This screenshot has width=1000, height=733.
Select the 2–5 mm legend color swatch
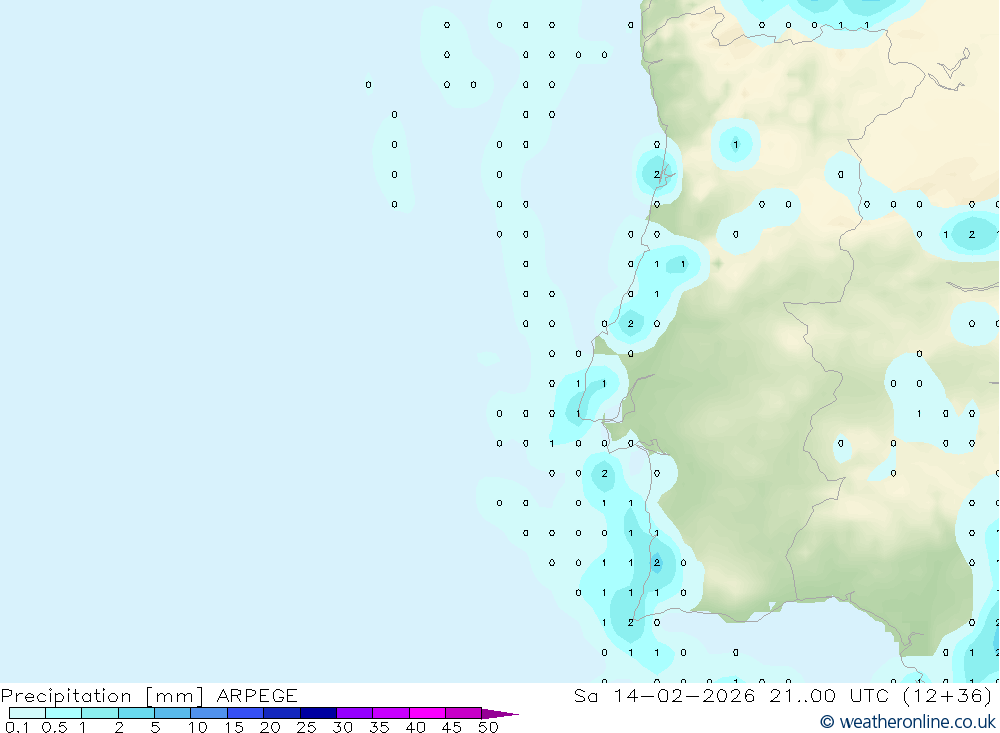136,713
